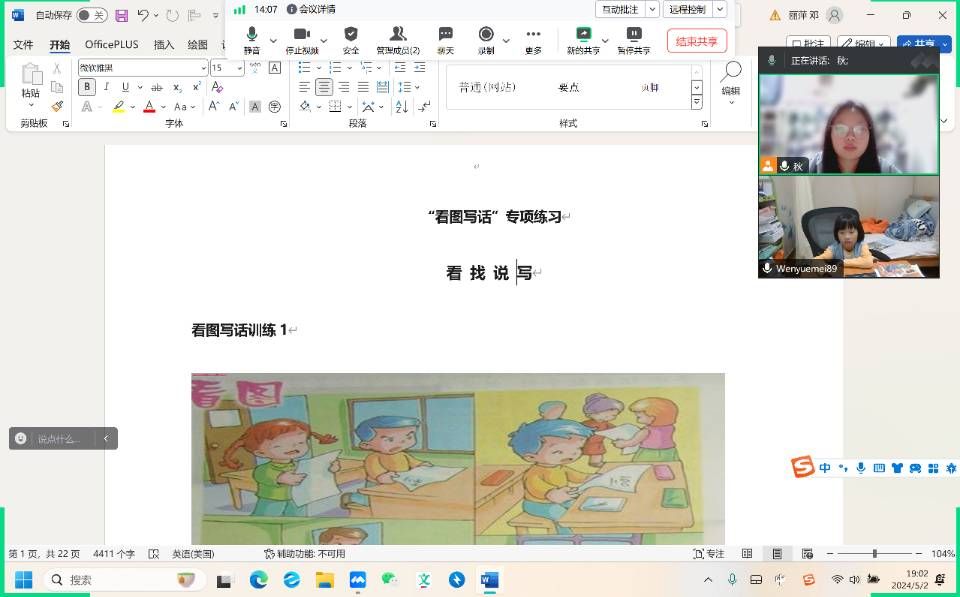Click the stop video camera icon
The height and width of the screenshot is (597, 960).
point(301,39)
